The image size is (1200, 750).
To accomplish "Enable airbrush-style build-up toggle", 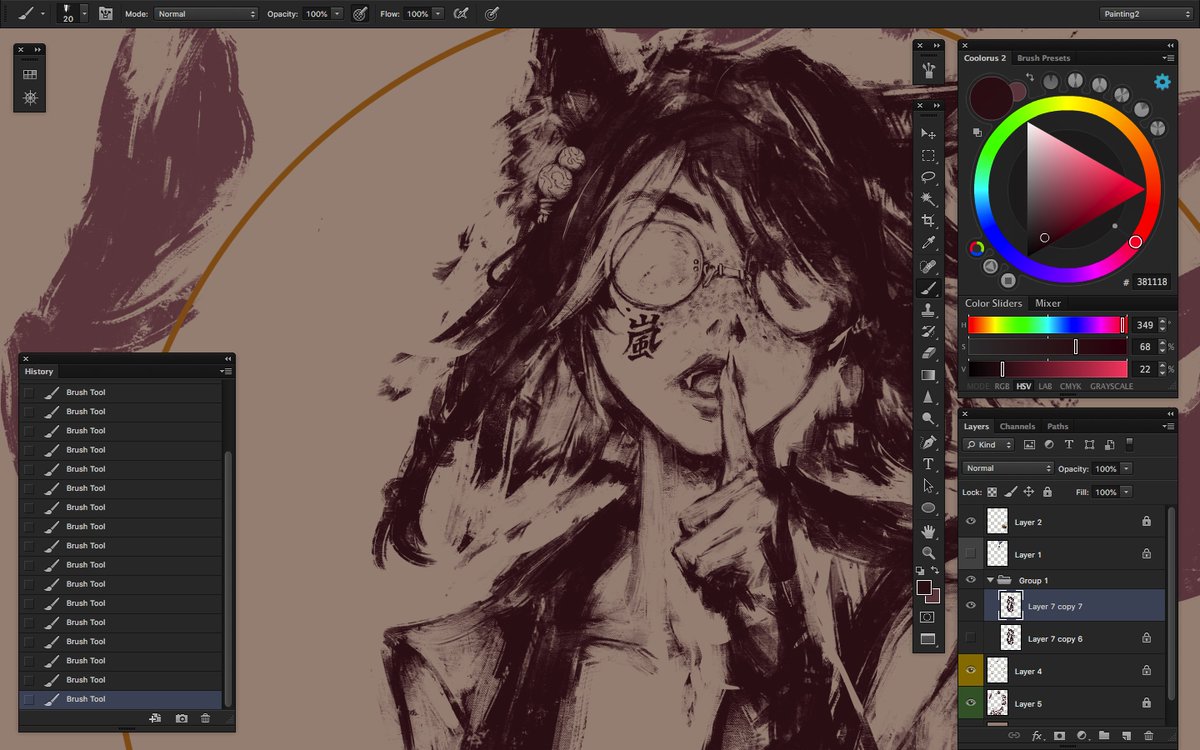I will tap(461, 14).
